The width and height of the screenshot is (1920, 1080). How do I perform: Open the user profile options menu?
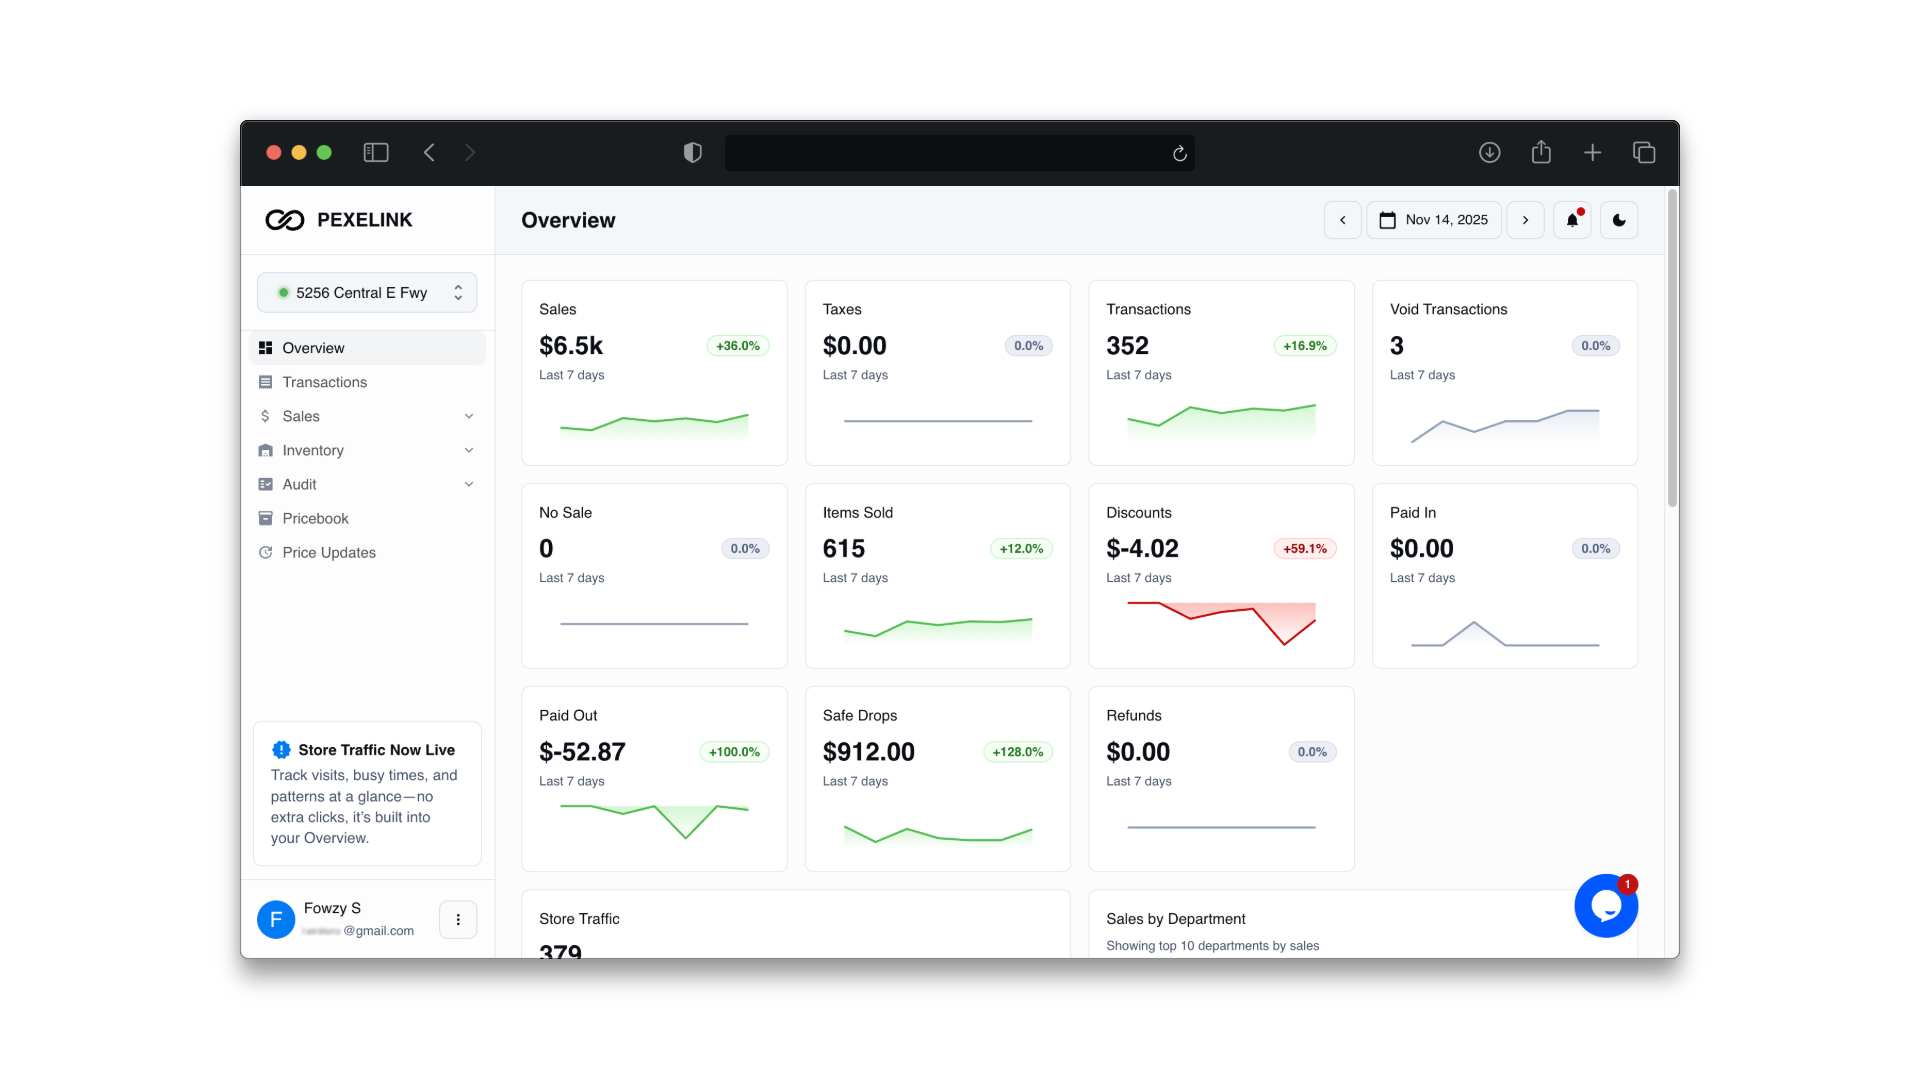(458, 919)
